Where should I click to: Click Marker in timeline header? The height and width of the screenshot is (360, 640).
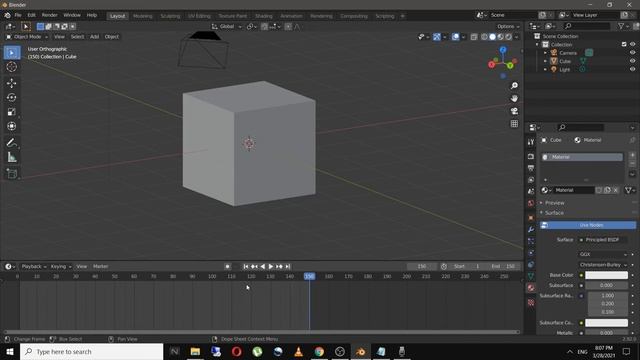tap(100, 267)
